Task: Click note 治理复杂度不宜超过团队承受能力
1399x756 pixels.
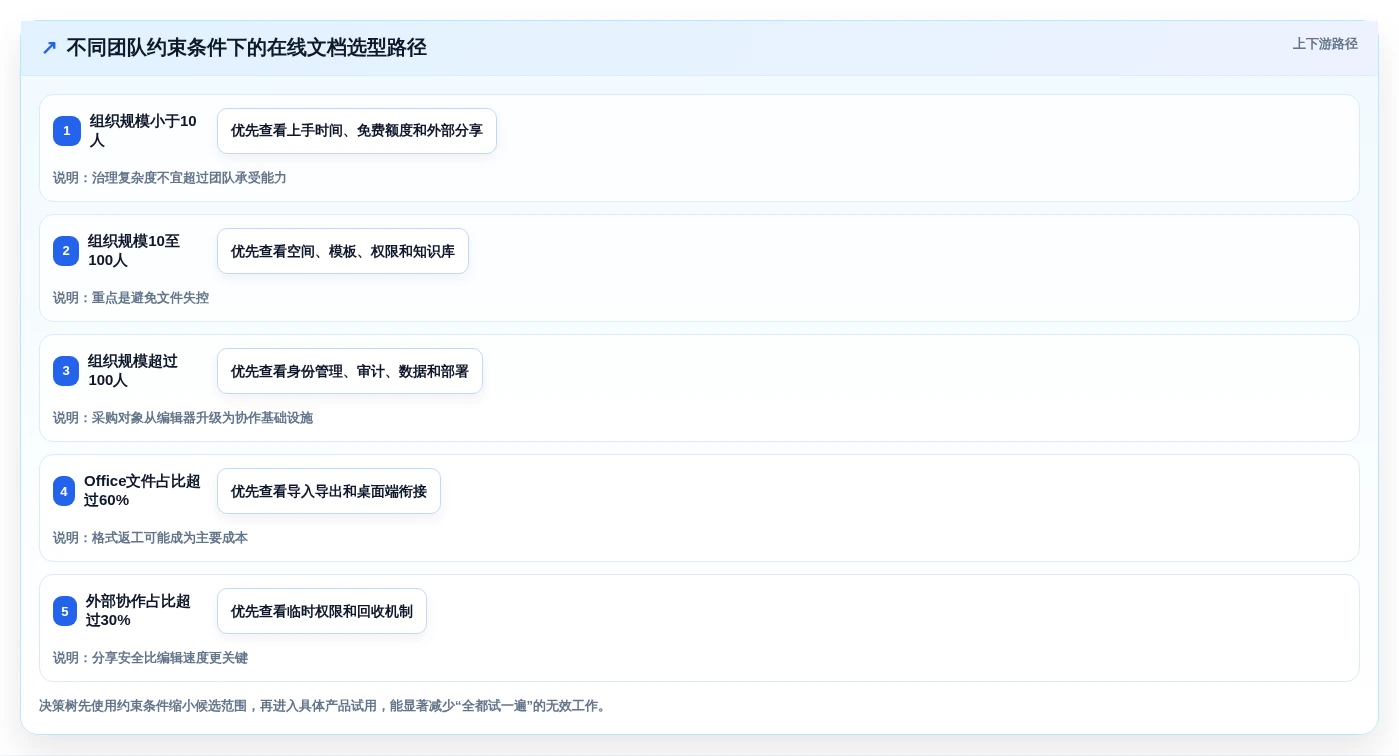Action: (170, 178)
